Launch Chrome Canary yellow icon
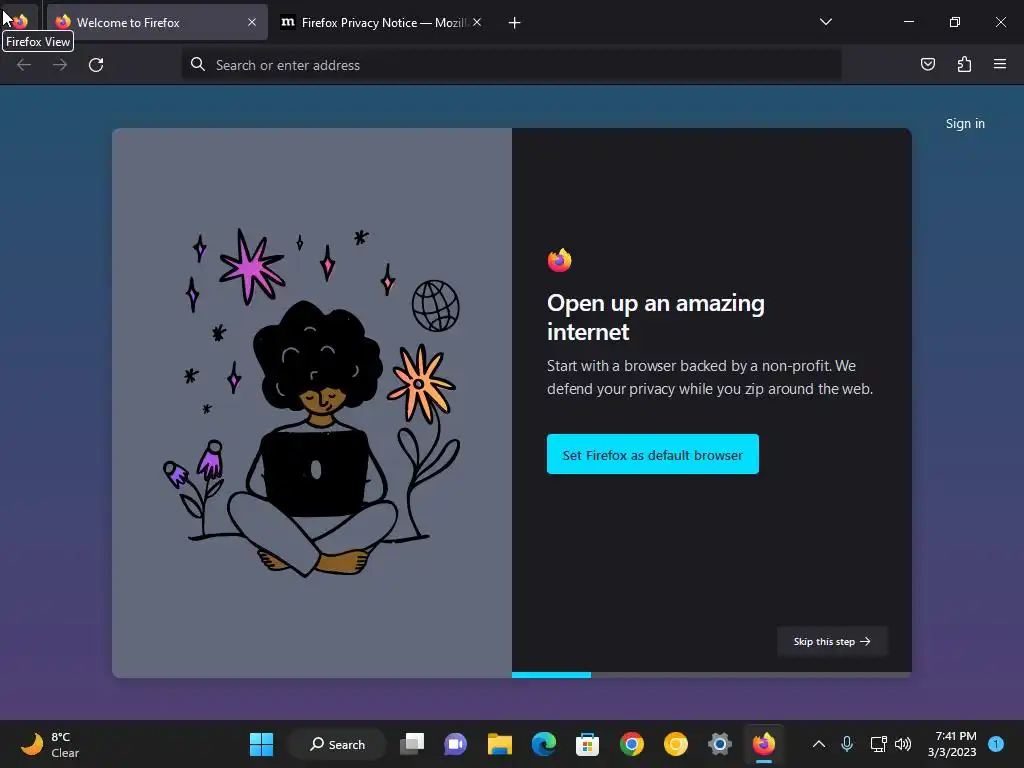Image resolution: width=1024 pixels, height=768 pixels. [675, 744]
